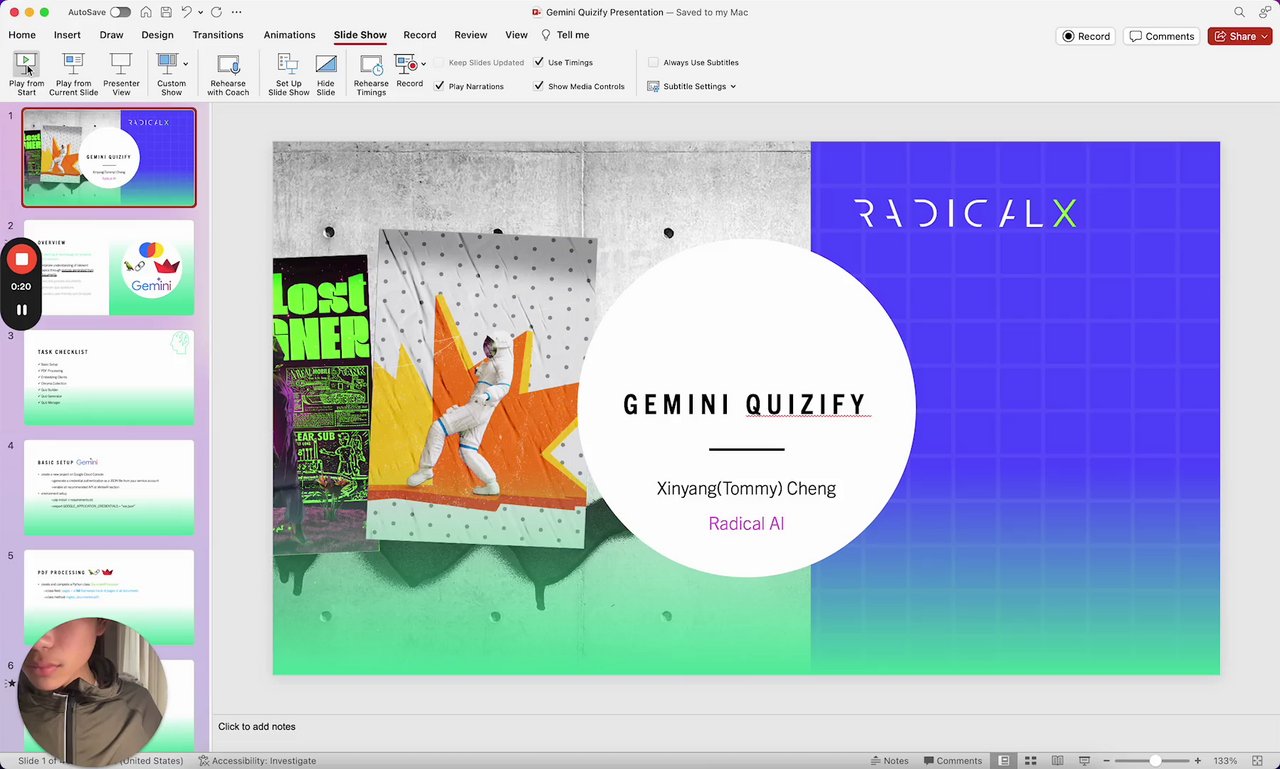
Task: Select slide 1 thumbnail
Action: click(x=109, y=158)
